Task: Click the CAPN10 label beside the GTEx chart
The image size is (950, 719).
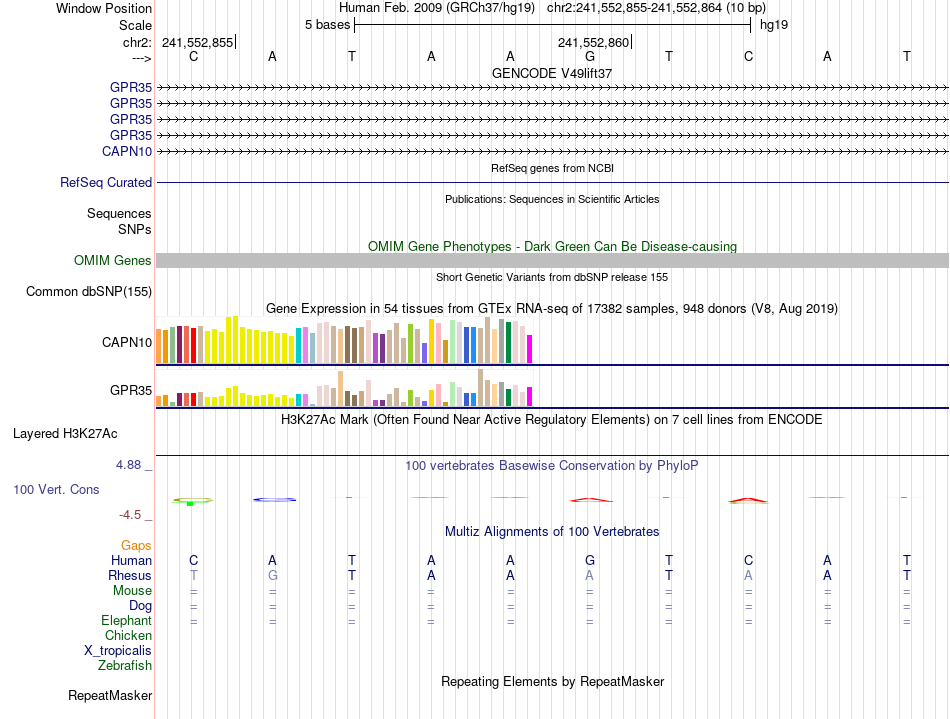Action: tap(127, 342)
